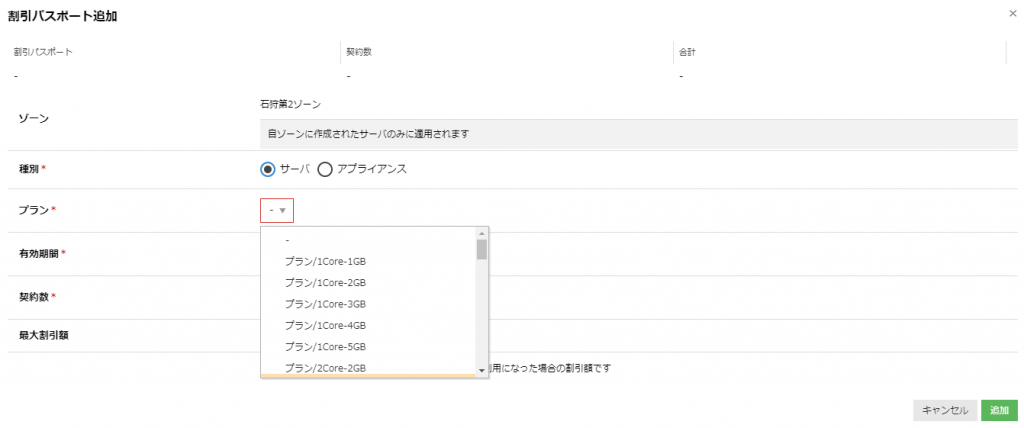
Task: Click the plan list scrollbar thumb
Action: (482, 249)
